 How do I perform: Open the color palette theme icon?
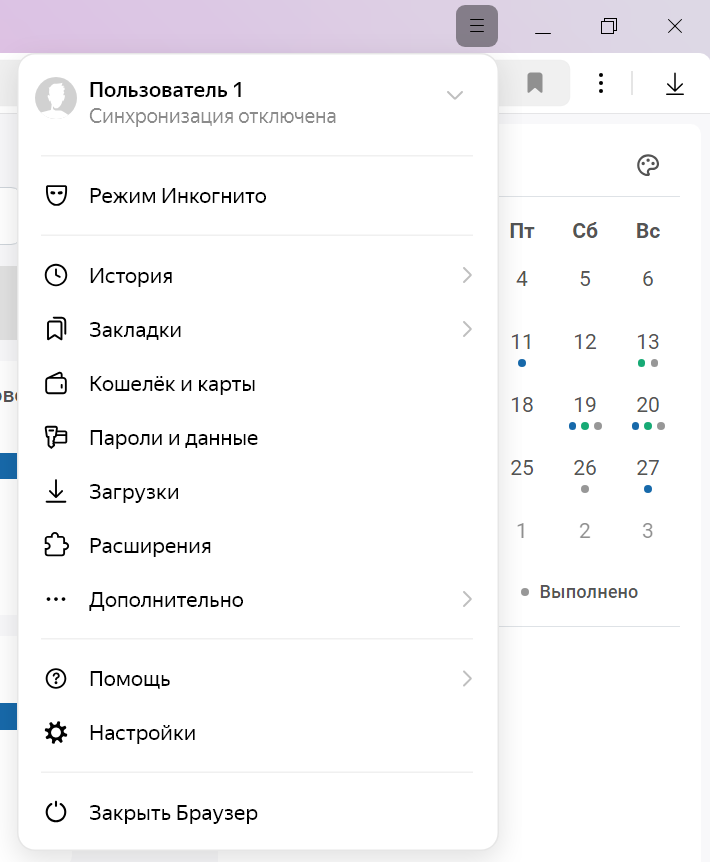[x=648, y=165]
